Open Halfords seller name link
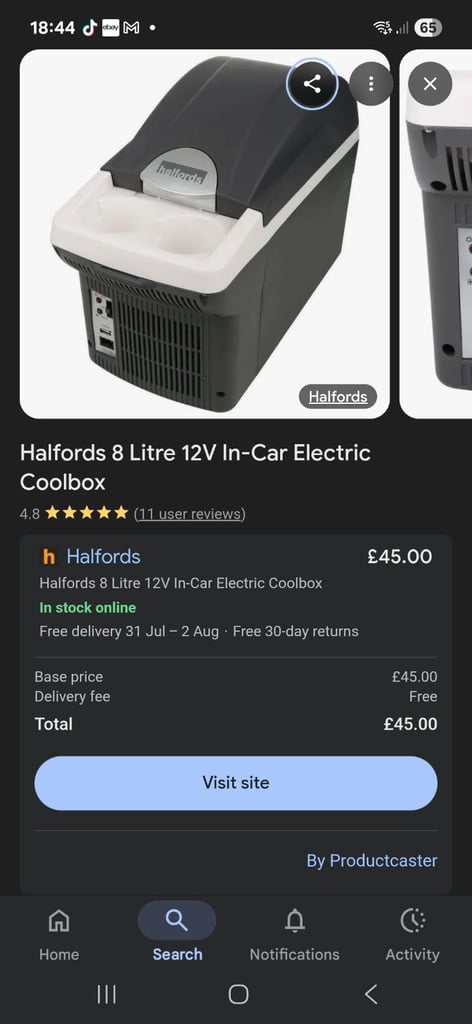 [x=103, y=557]
